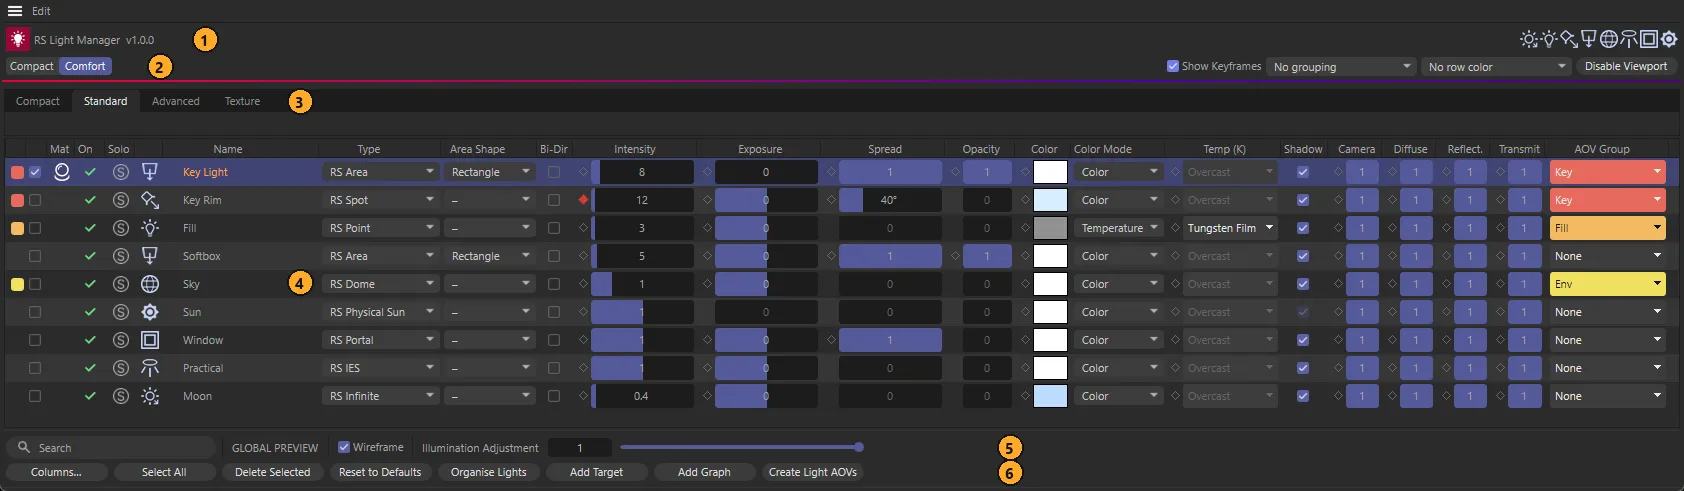Add a spot light from the toolbar

[1569, 39]
